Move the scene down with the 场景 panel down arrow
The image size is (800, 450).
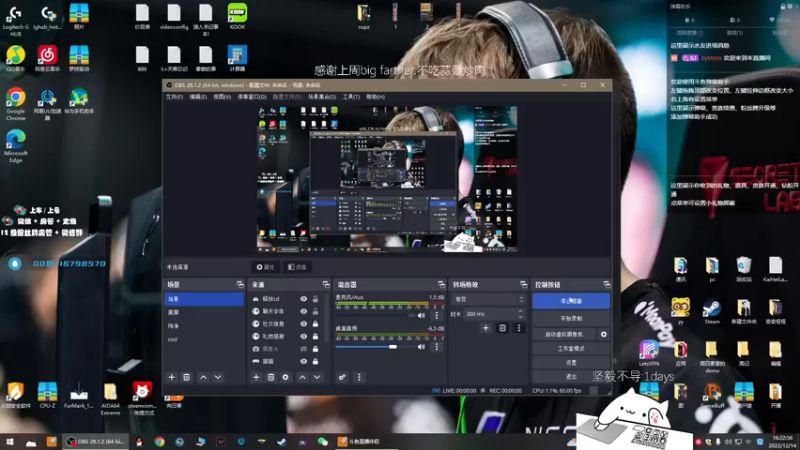218,377
